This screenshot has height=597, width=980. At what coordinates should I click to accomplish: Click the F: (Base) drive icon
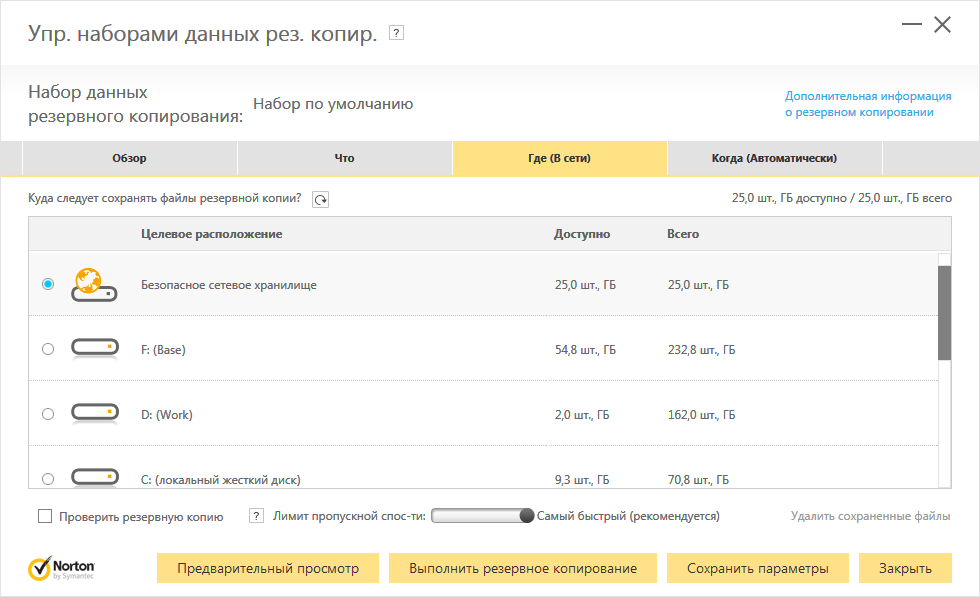click(95, 349)
